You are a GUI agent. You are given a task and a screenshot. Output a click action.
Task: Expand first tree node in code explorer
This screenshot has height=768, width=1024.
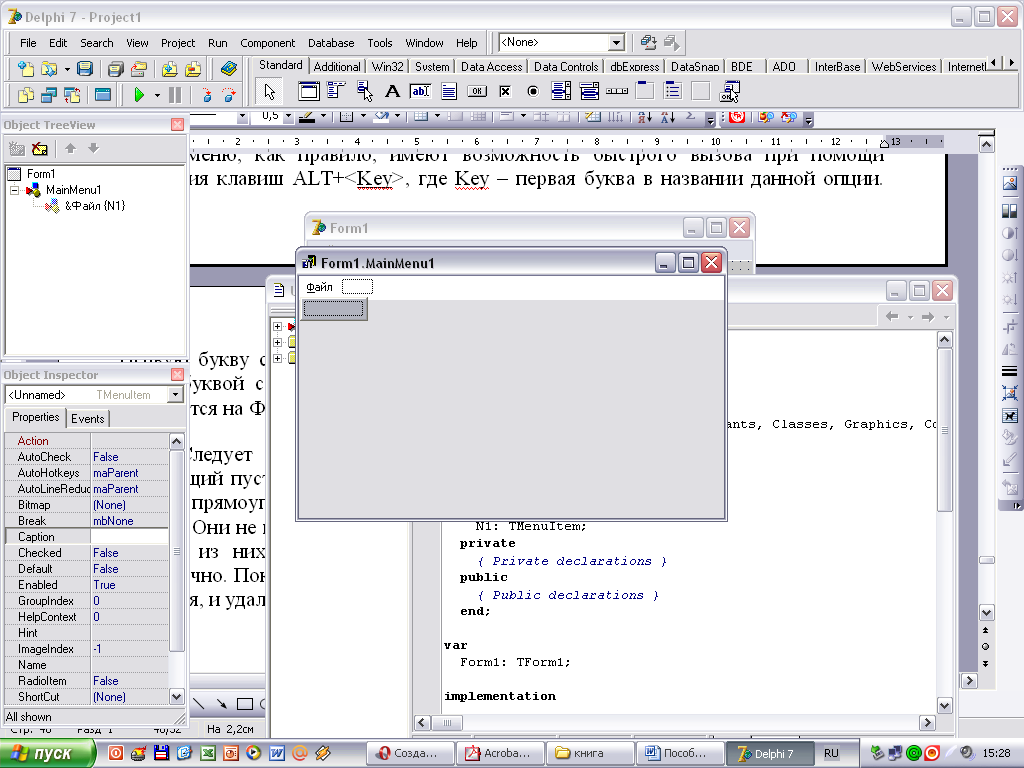278,326
